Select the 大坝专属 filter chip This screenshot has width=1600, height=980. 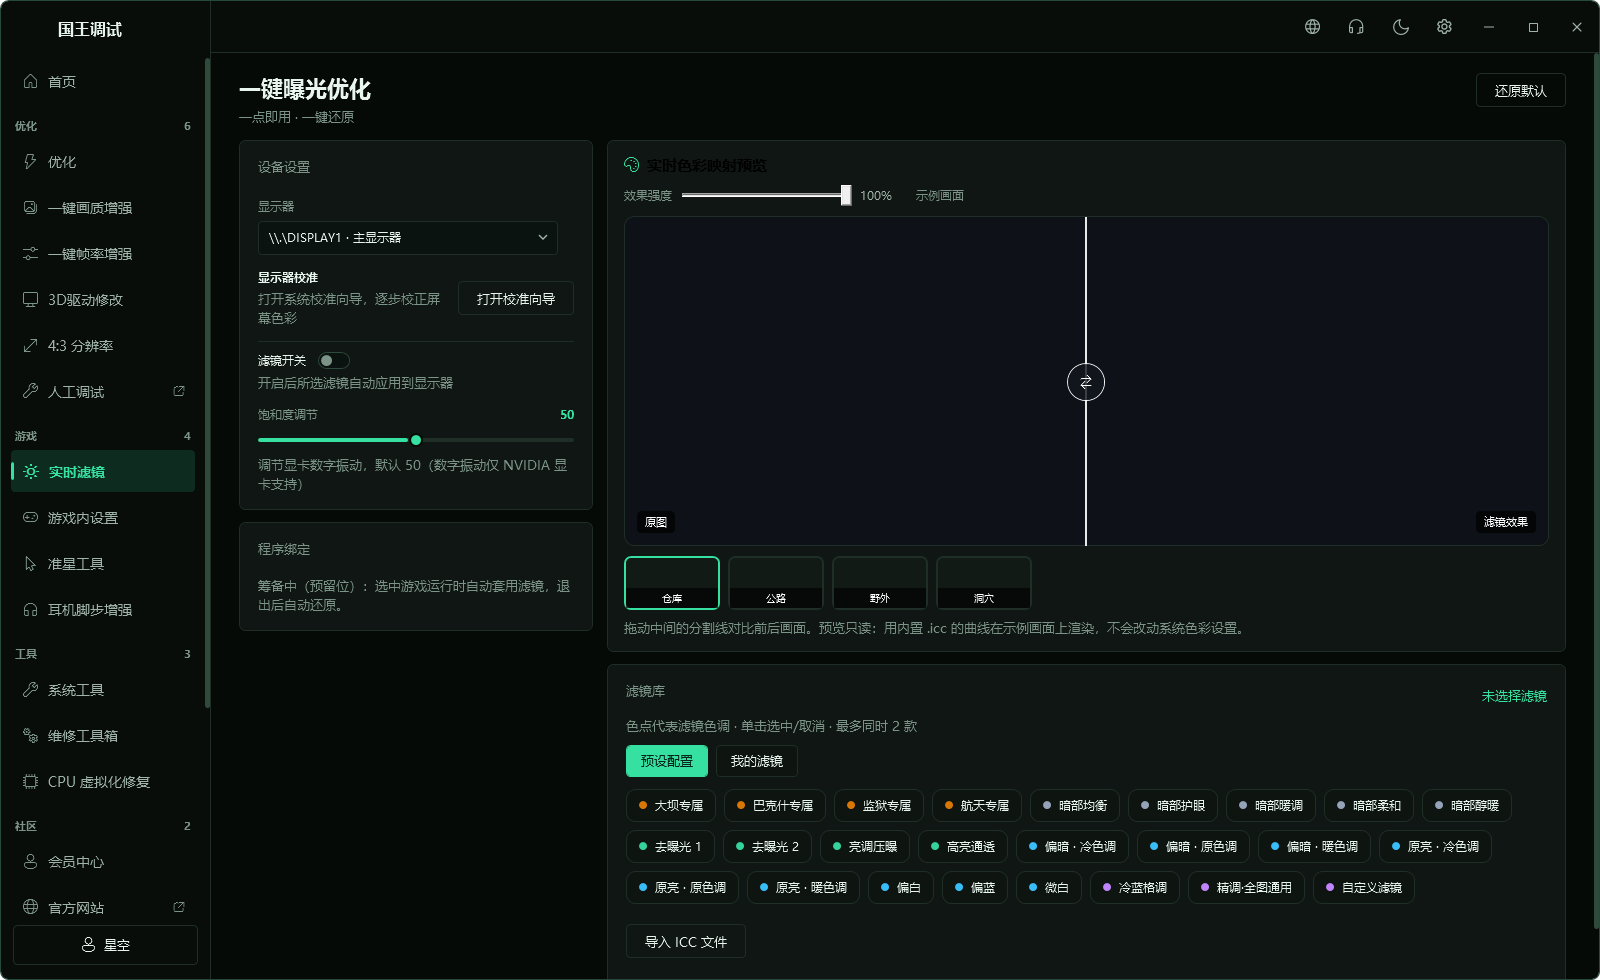click(671, 806)
